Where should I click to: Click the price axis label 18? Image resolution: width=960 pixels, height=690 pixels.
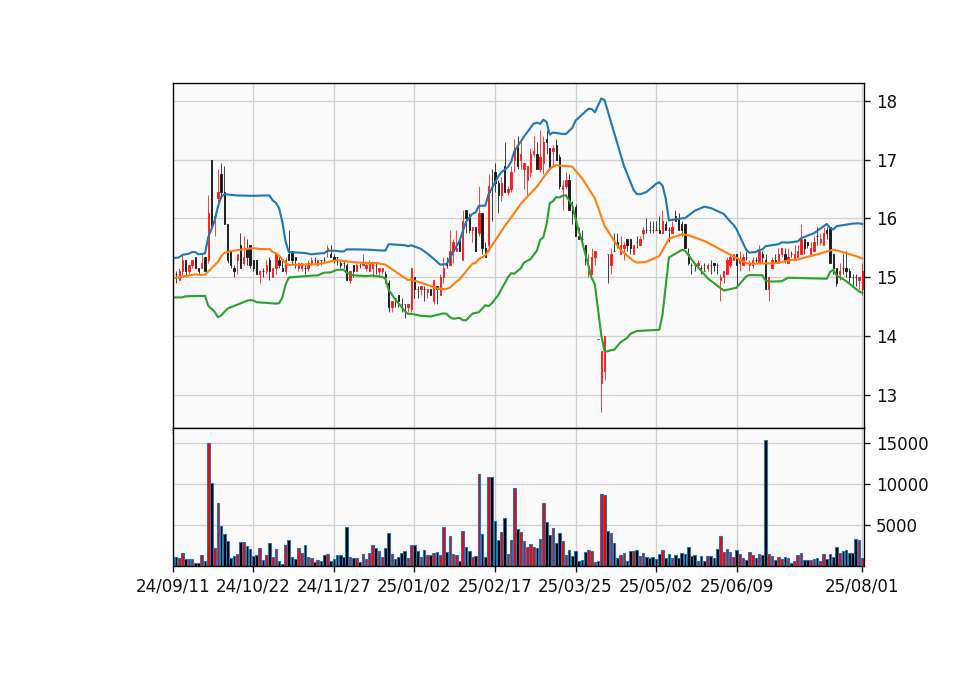[x=887, y=102]
